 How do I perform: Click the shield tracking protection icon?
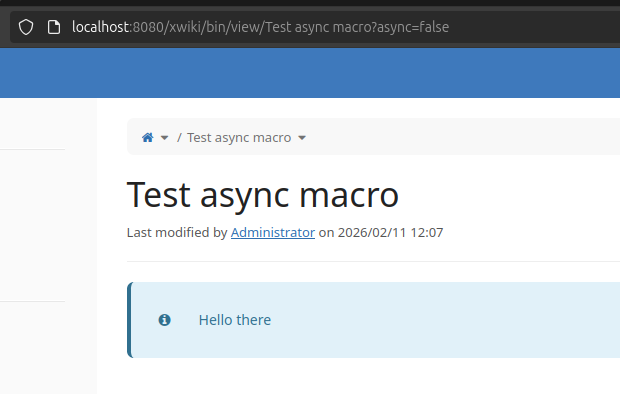coord(26,27)
